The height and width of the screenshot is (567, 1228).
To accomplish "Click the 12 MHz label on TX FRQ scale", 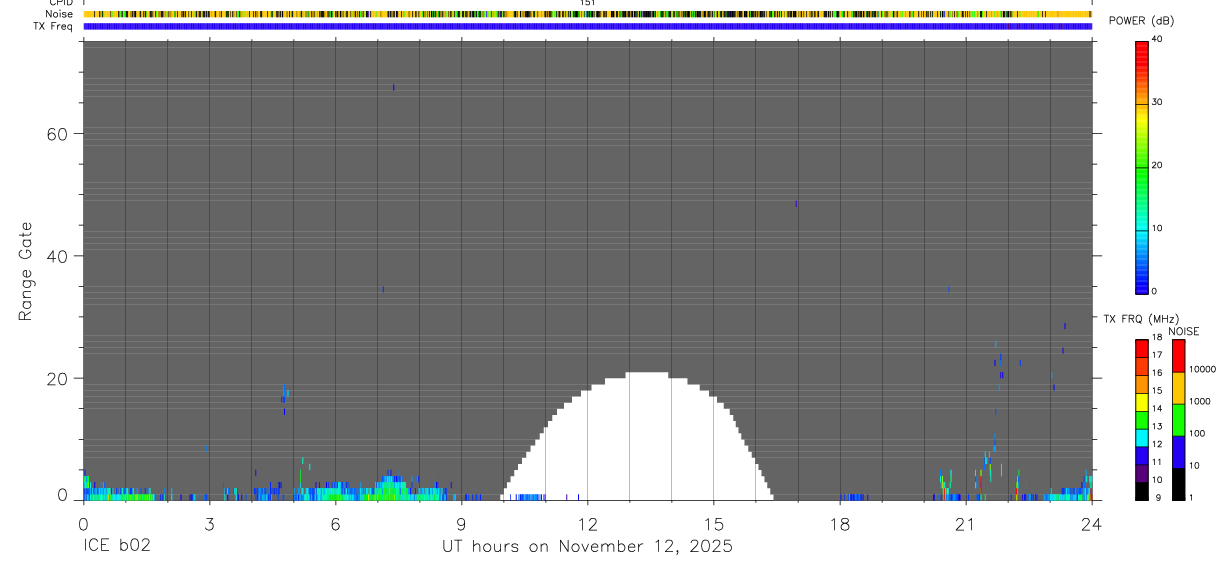I will 1156,444.
